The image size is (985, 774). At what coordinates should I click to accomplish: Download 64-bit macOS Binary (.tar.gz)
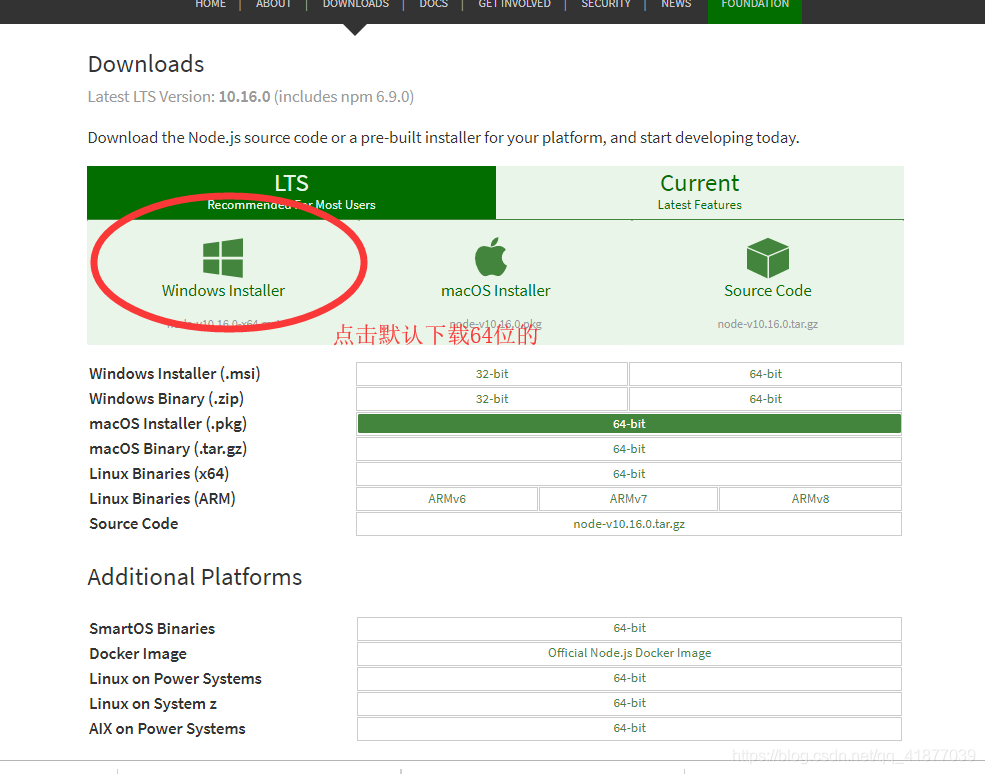pos(629,449)
